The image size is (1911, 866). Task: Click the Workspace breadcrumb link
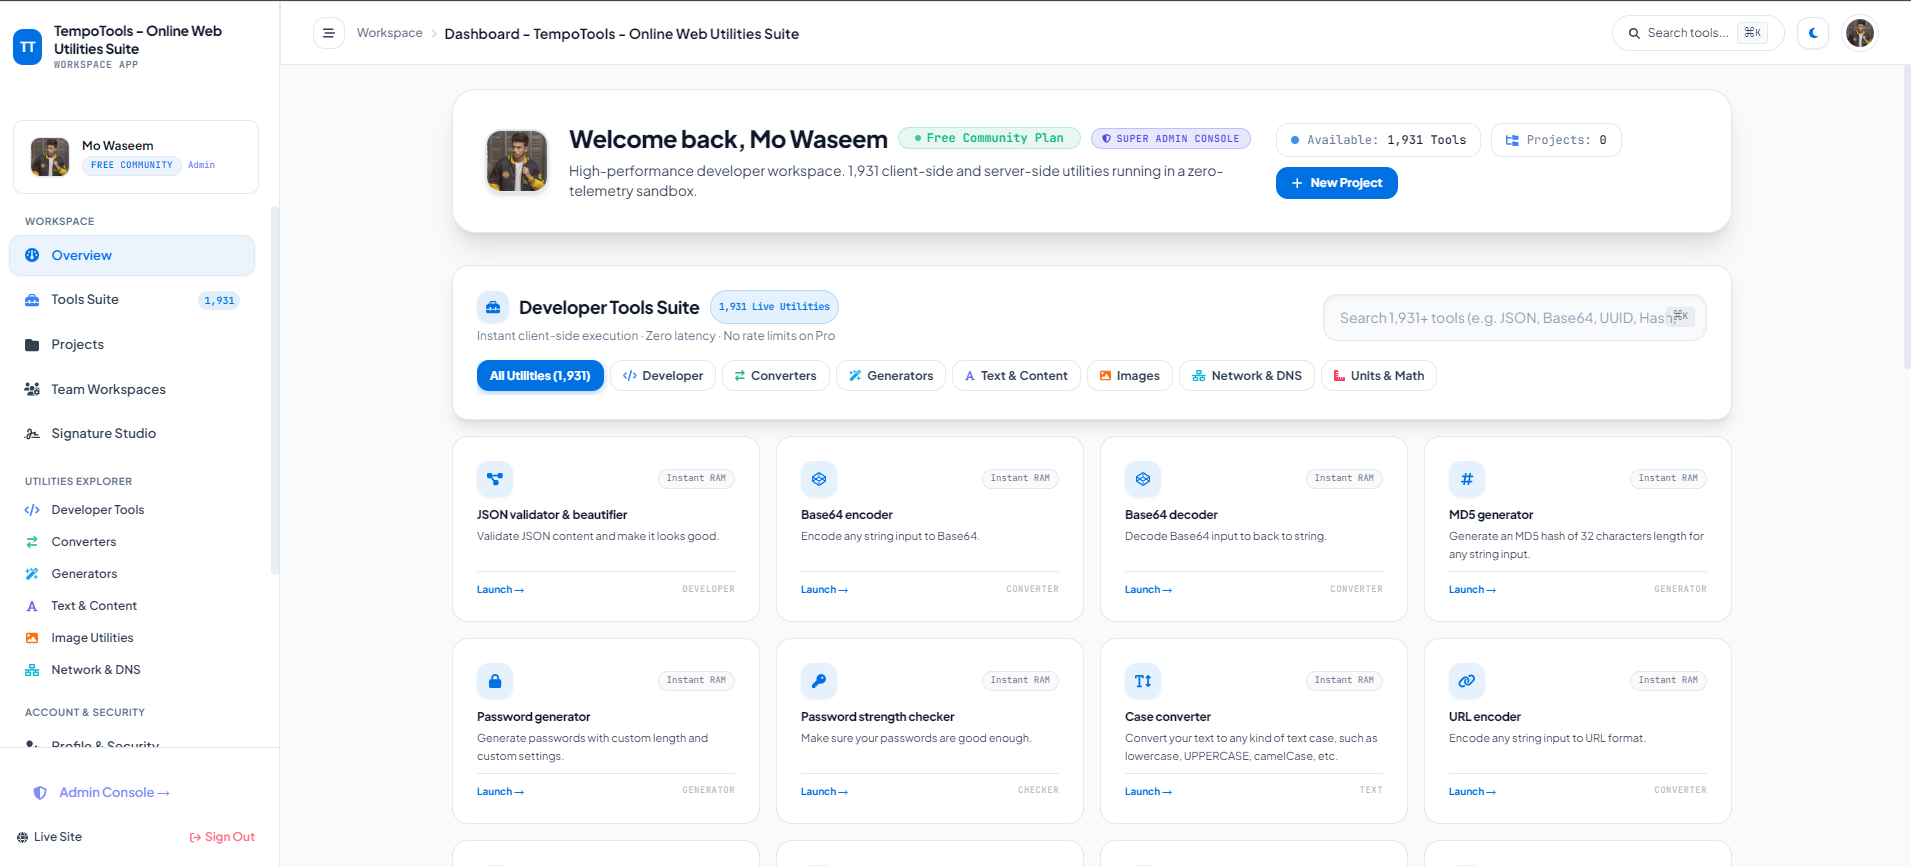390,33
